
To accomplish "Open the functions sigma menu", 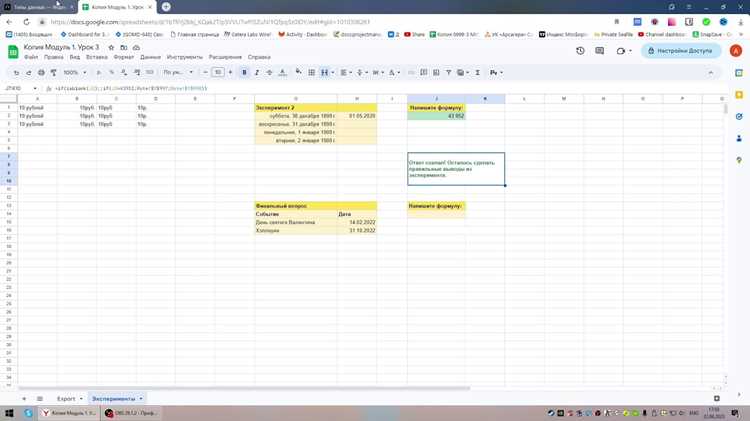I will pos(477,73).
